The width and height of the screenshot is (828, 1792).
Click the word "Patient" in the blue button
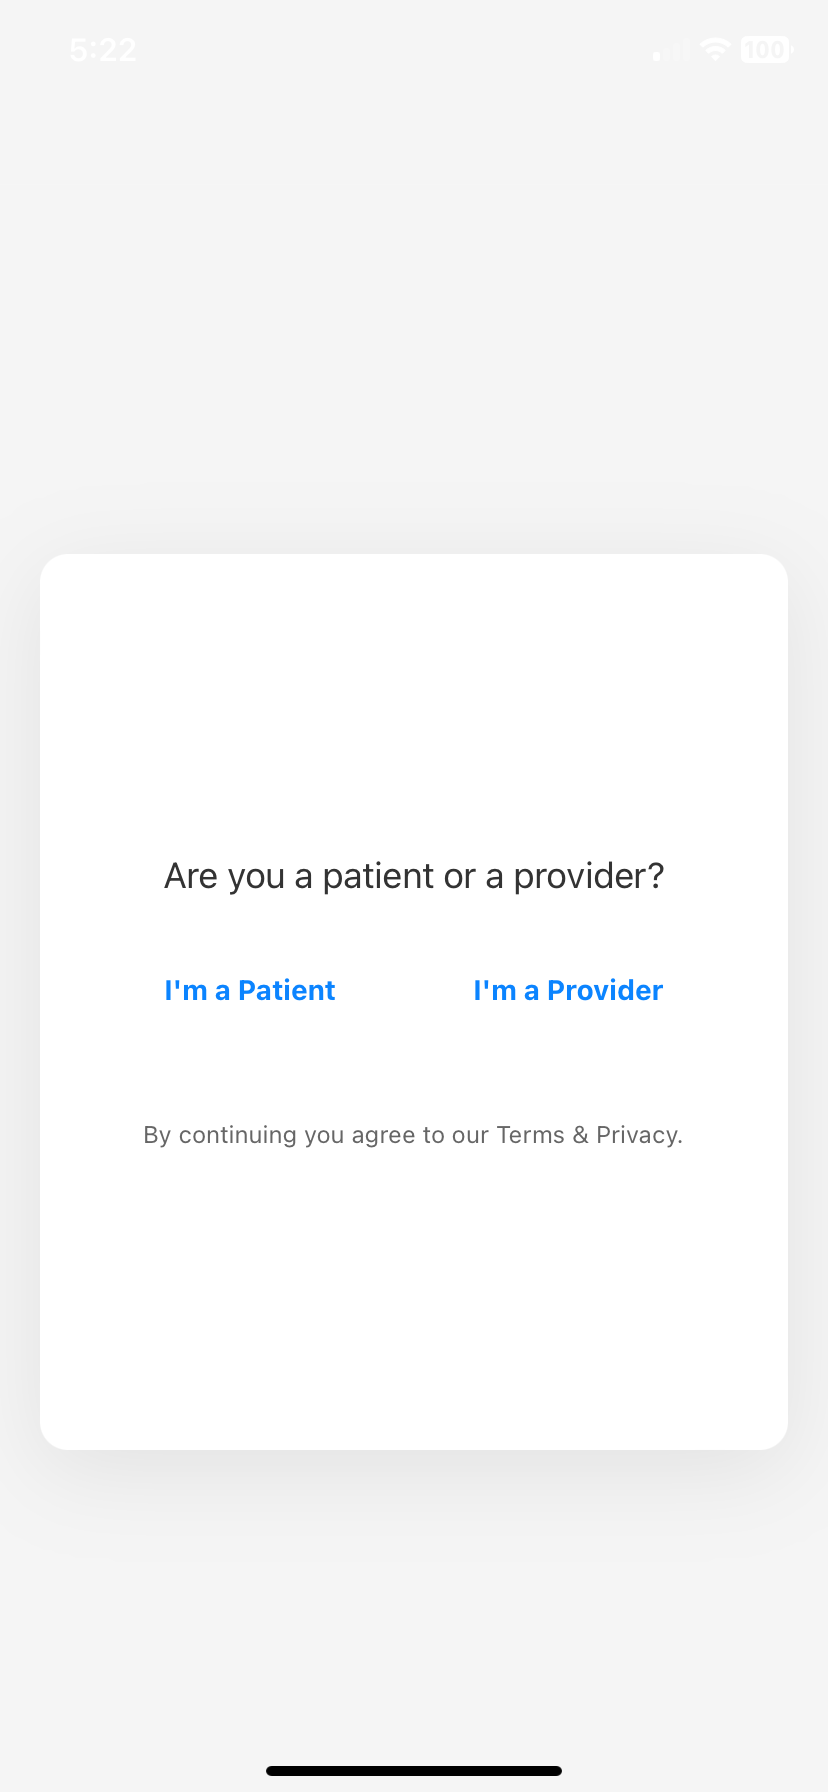pos(287,990)
